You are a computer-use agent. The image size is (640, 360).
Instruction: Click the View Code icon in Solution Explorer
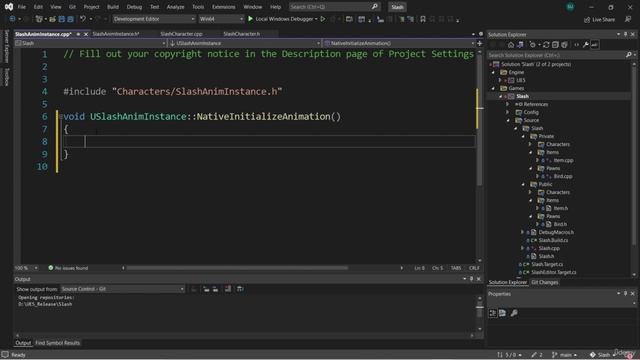click(576, 45)
